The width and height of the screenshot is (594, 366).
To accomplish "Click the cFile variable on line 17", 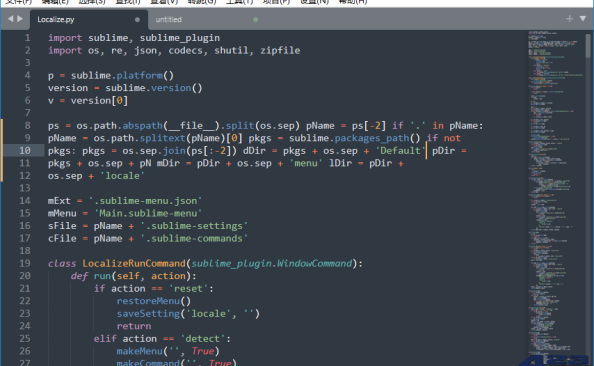I will click(62, 238).
